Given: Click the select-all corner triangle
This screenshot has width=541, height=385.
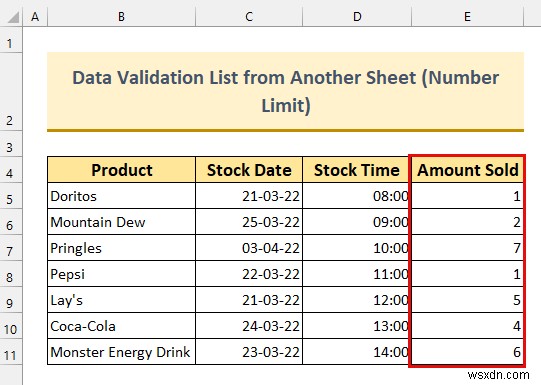Looking at the screenshot, I should (12, 17).
